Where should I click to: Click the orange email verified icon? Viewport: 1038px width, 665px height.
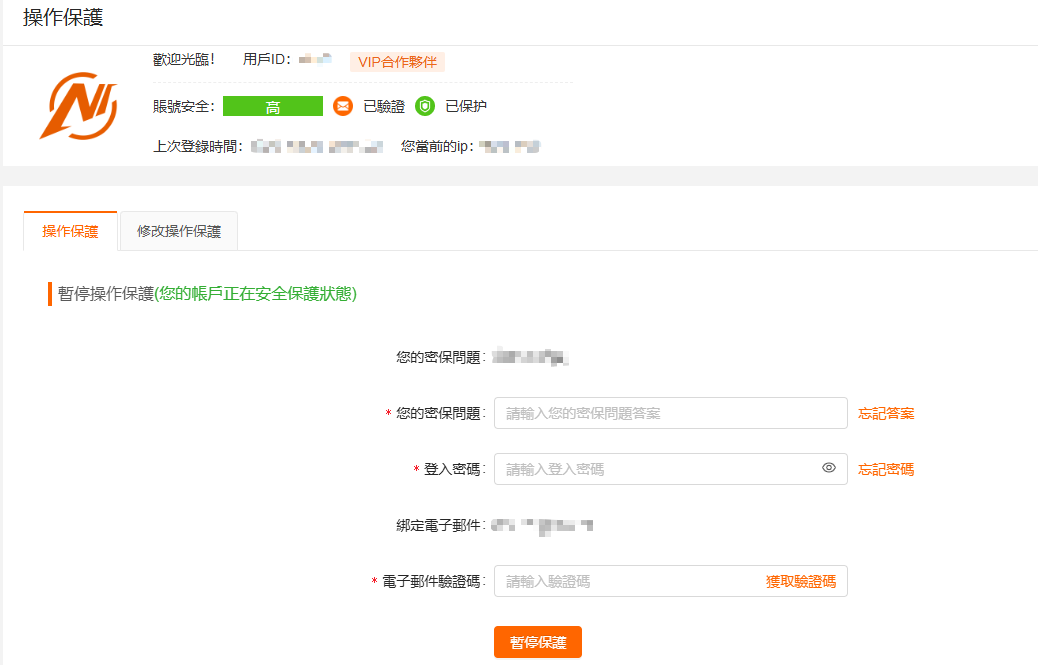point(343,106)
